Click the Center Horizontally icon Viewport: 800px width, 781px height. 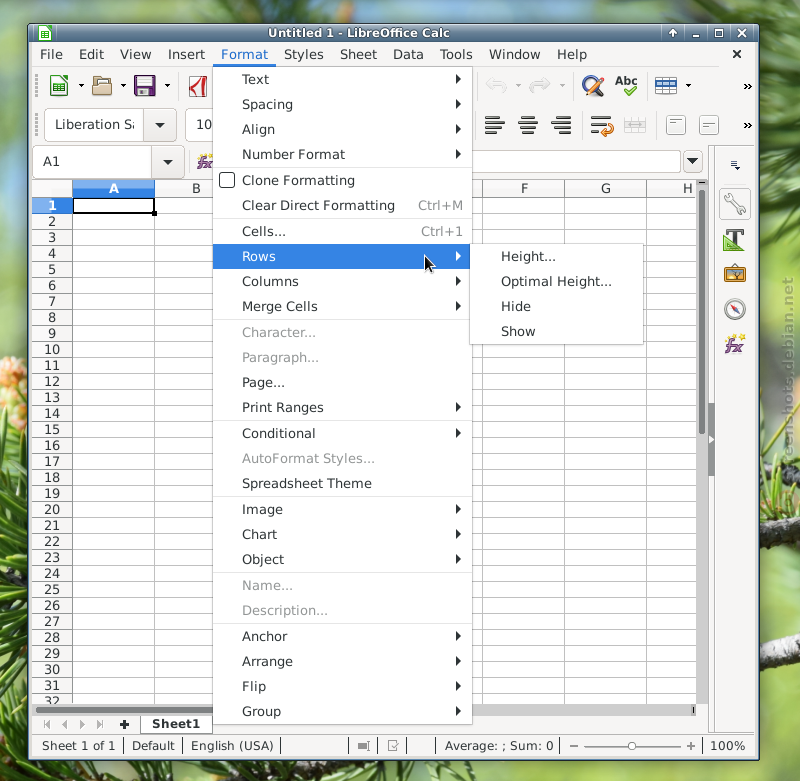tap(528, 125)
